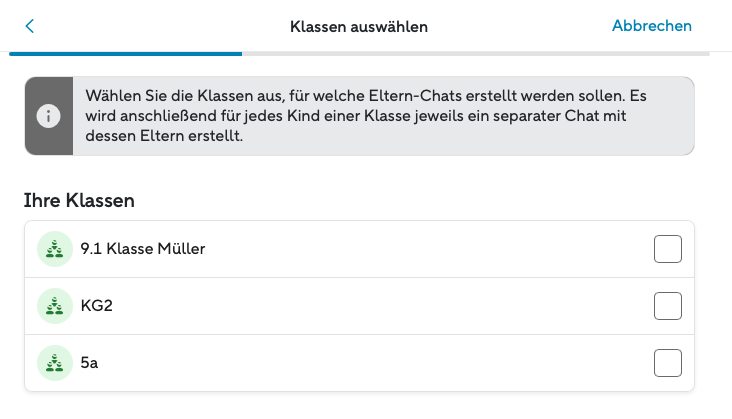The height and width of the screenshot is (419, 732).
Task: Go back using the left chevron
Action: point(30,26)
